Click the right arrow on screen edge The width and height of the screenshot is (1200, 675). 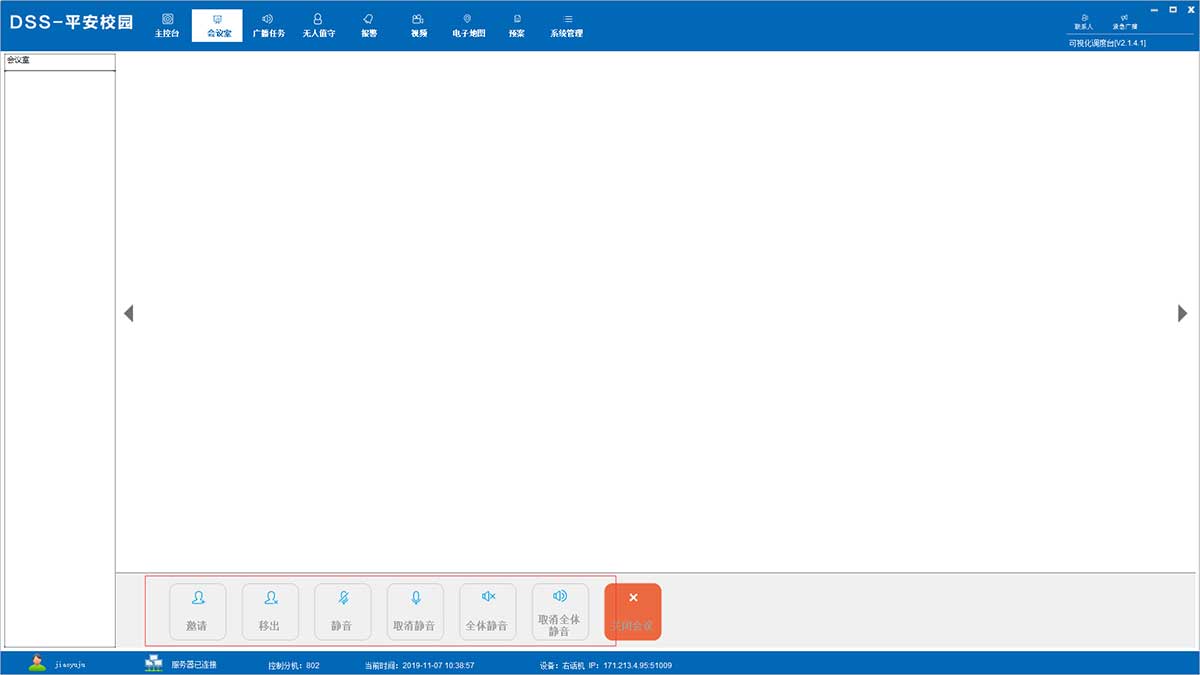tap(1183, 313)
